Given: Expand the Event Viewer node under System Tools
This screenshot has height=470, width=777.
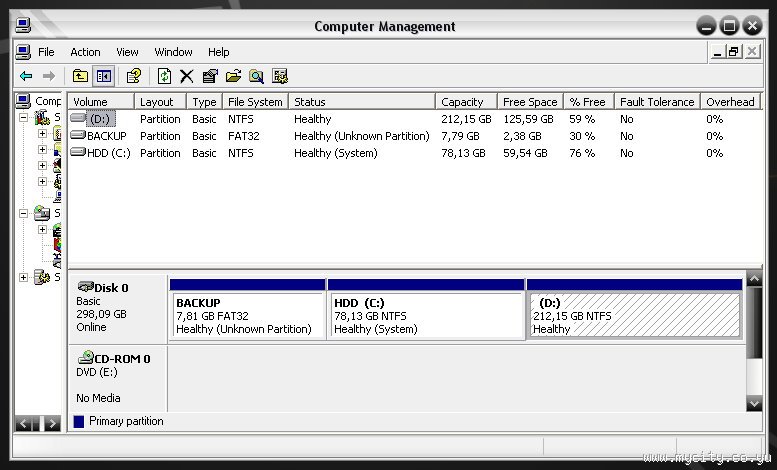Looking at the screenshot, I should click(43, 133).
